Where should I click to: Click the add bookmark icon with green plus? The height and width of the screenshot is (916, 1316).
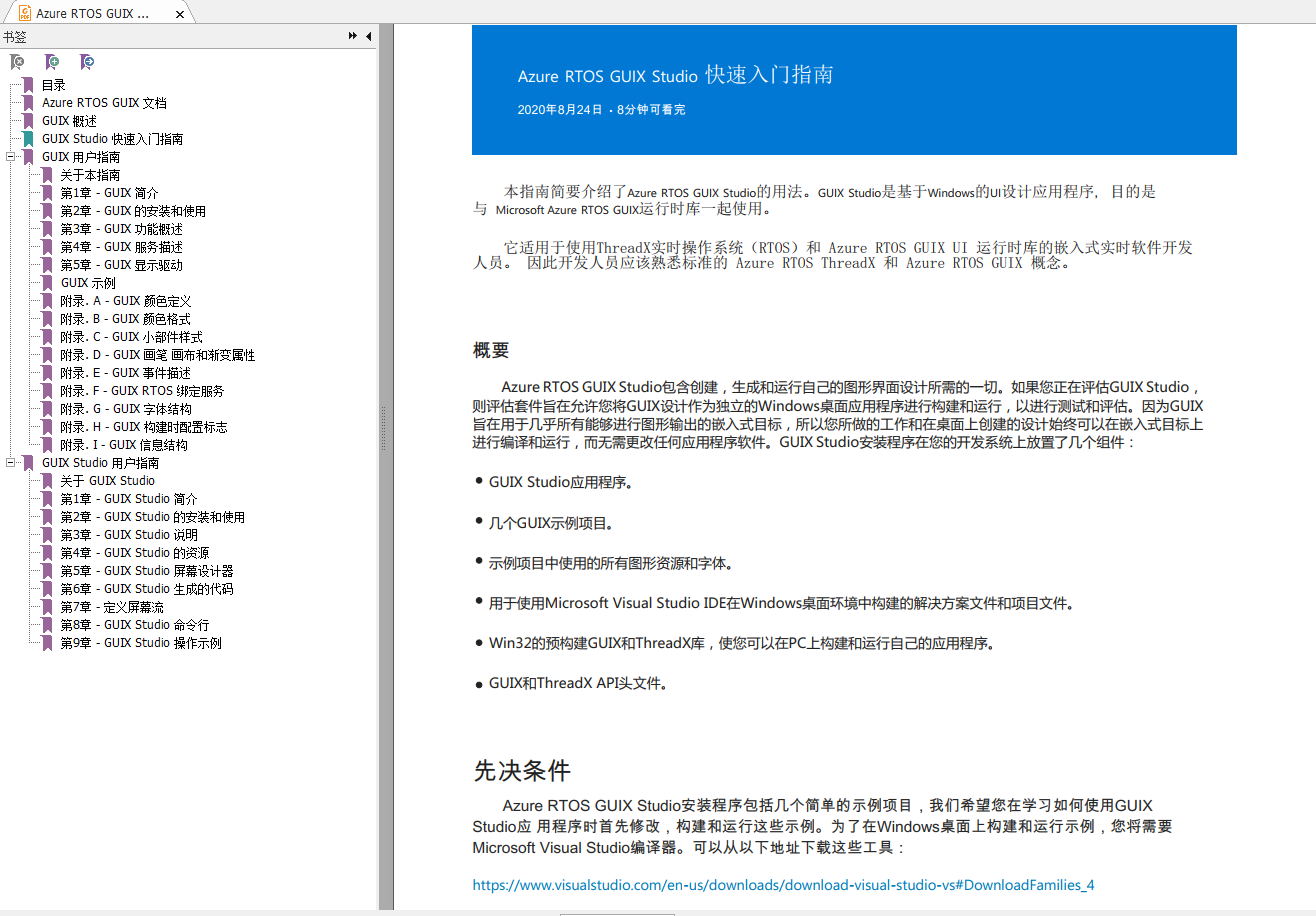click(52, 62)
